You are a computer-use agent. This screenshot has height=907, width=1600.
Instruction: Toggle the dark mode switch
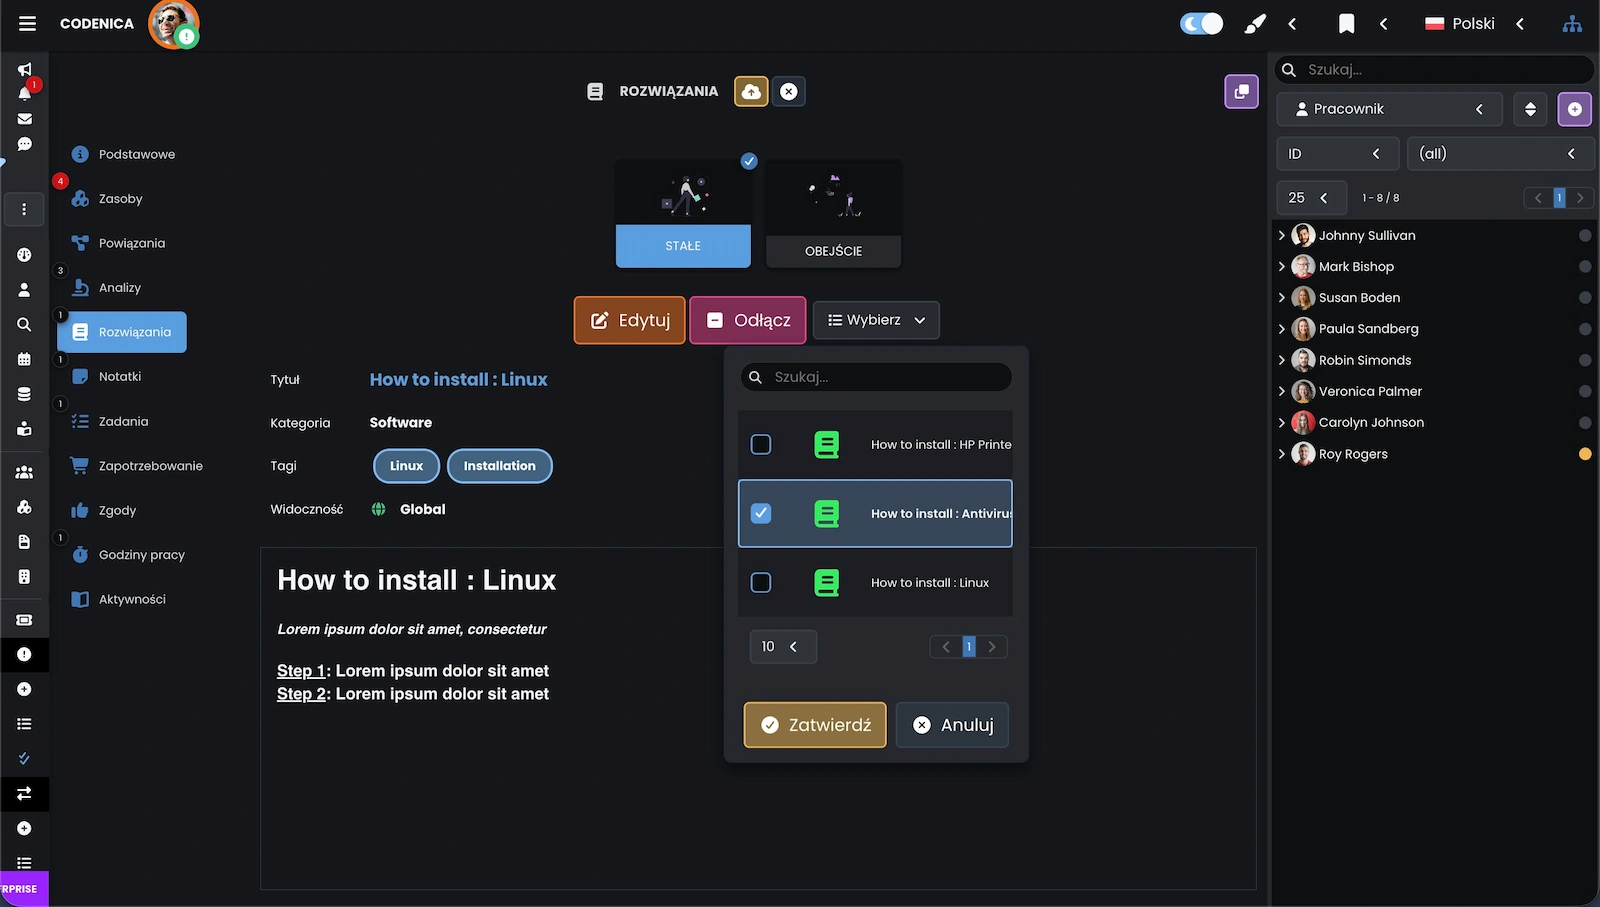pos(1201,24)
